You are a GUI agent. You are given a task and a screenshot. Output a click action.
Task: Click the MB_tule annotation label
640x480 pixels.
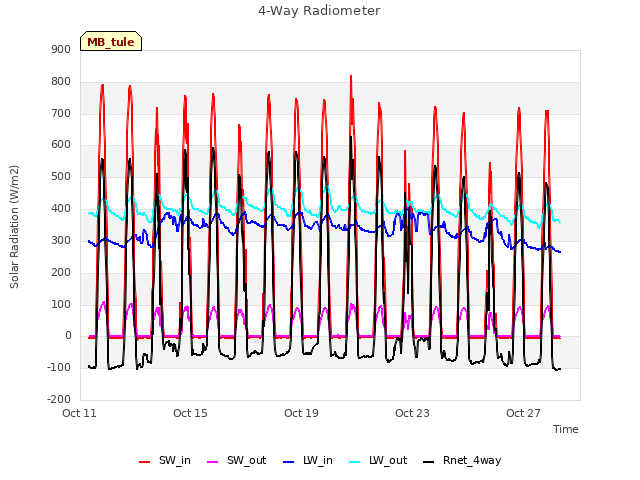tap(111, 42)
